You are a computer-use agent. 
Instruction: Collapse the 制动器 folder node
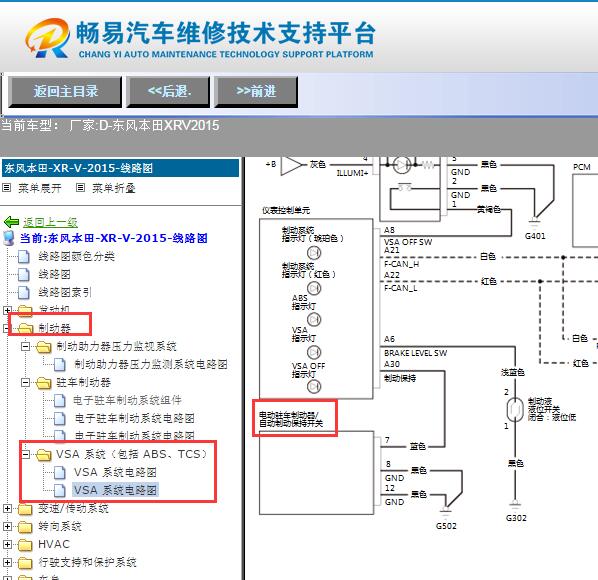pyautogui.click(x=6, y=328)
